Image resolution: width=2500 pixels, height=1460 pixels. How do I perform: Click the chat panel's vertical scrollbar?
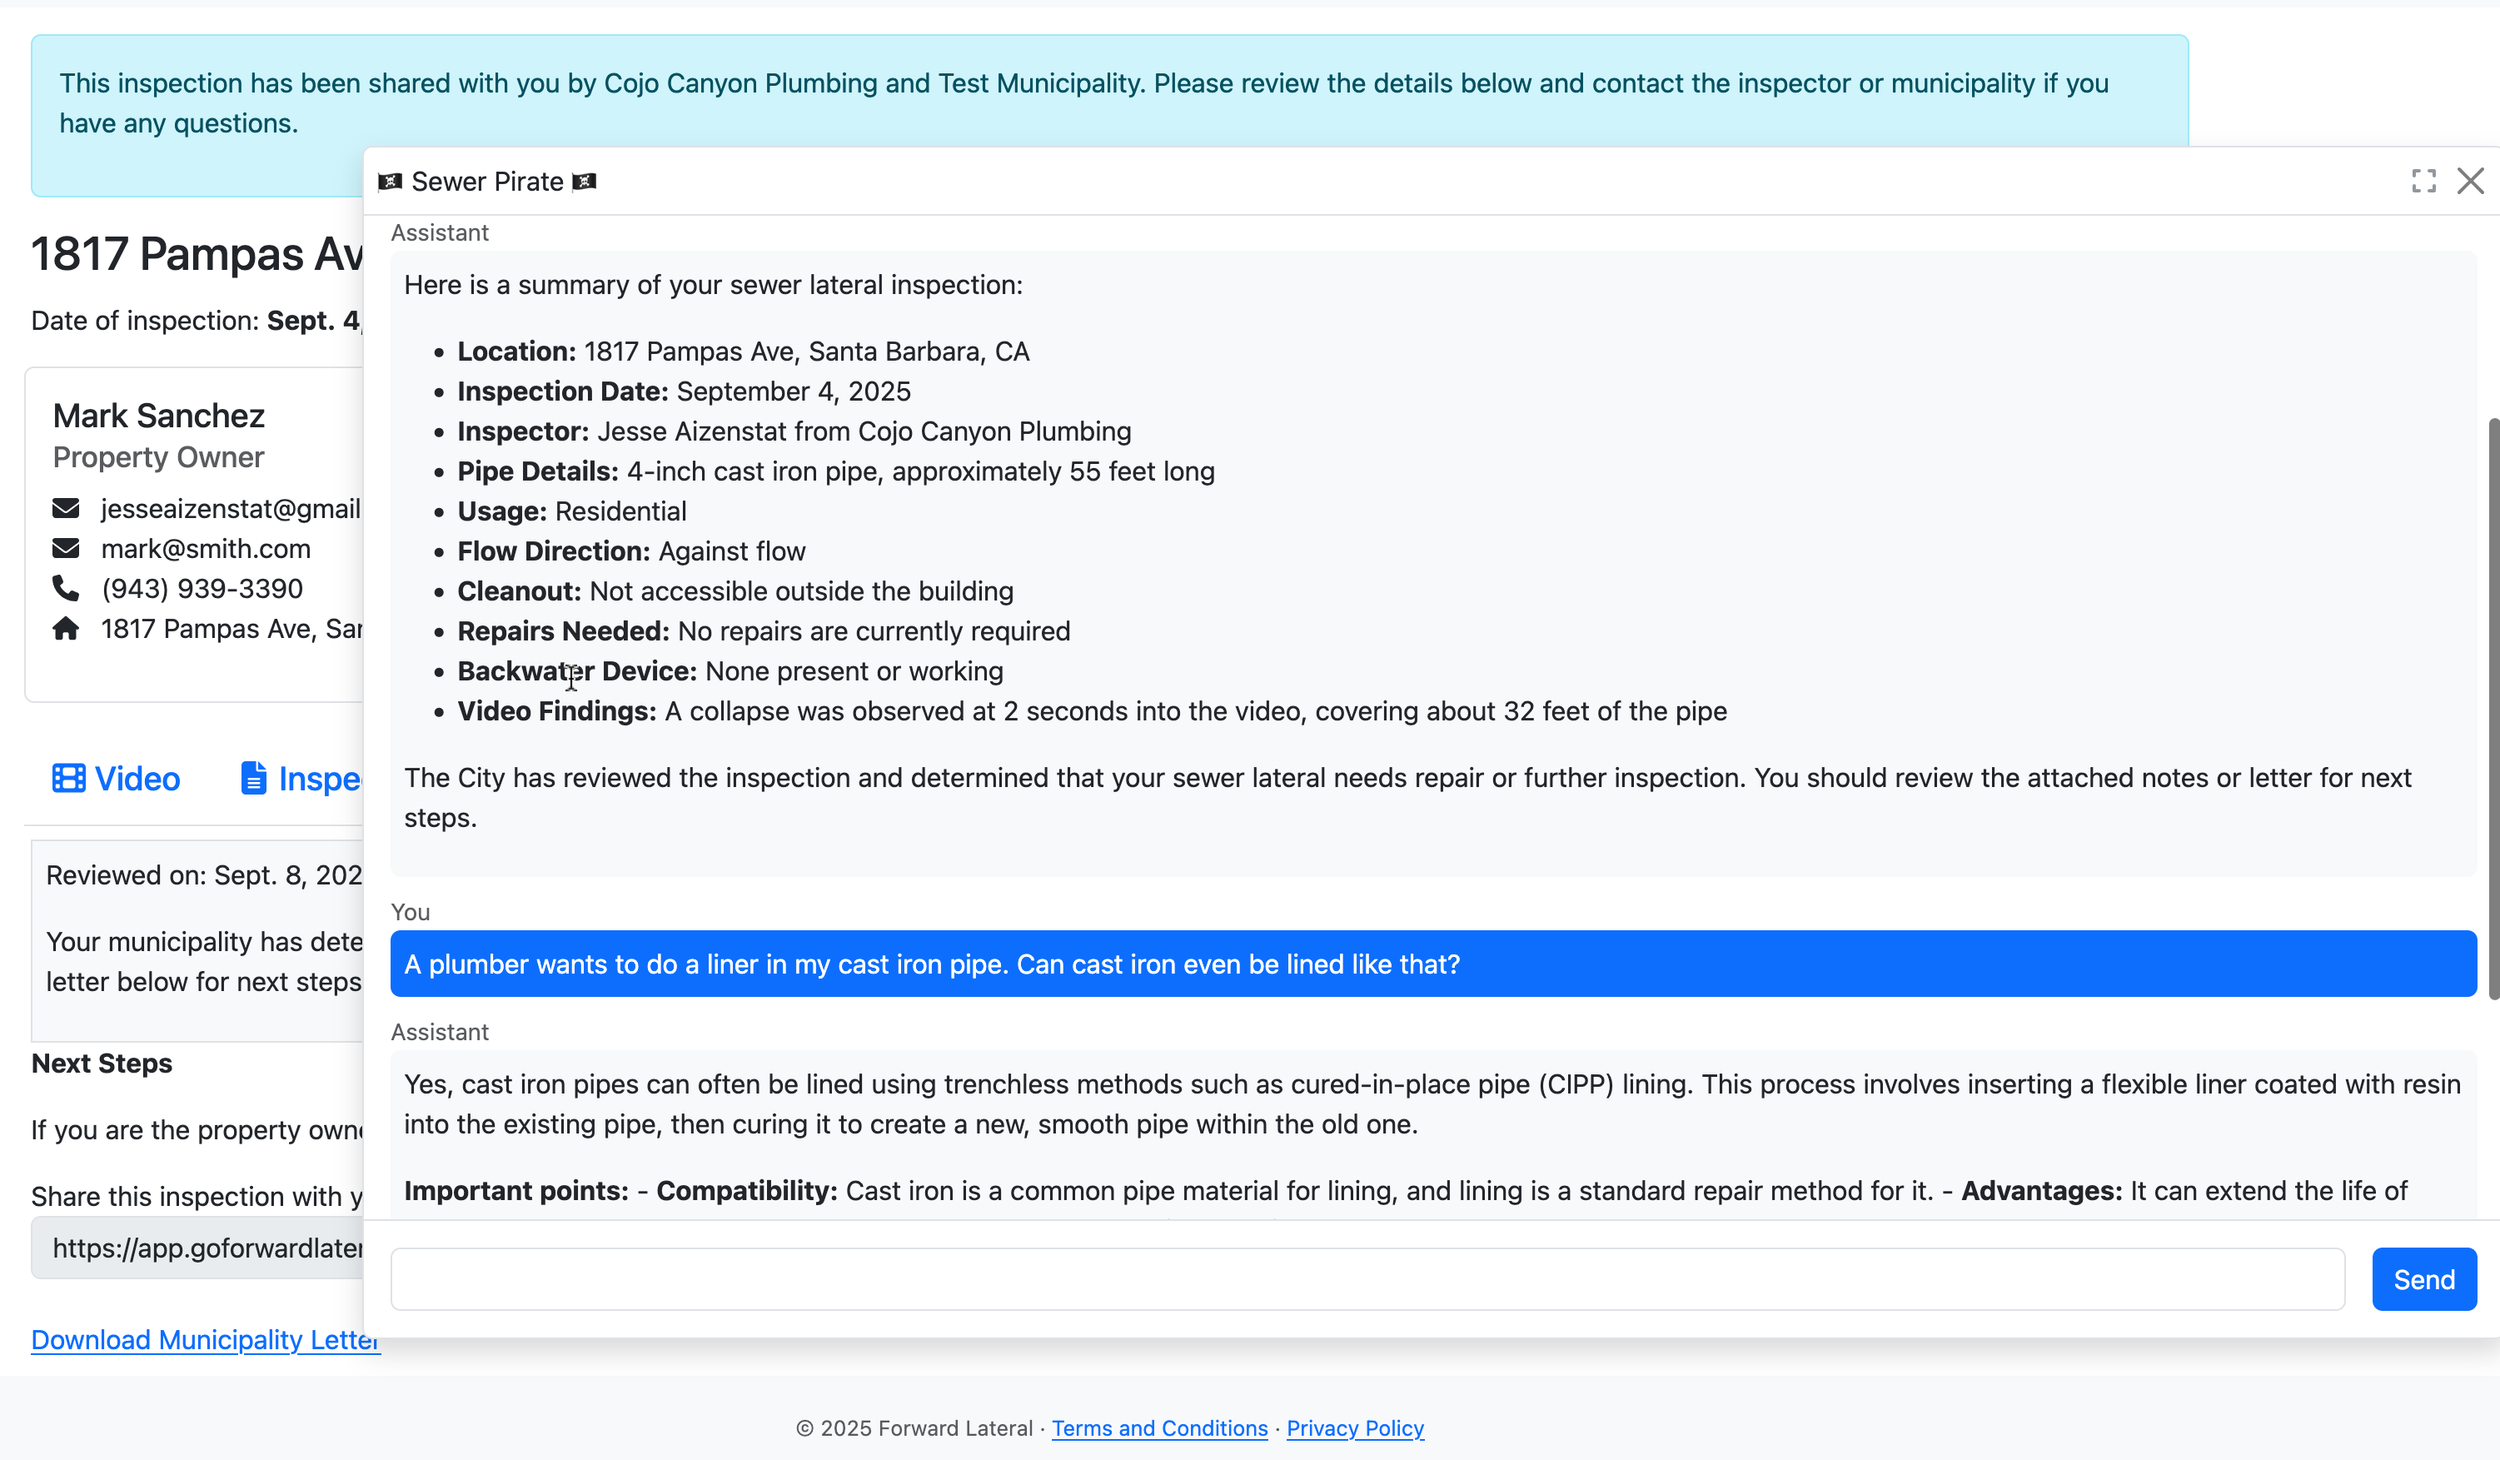click(2492, 708)
